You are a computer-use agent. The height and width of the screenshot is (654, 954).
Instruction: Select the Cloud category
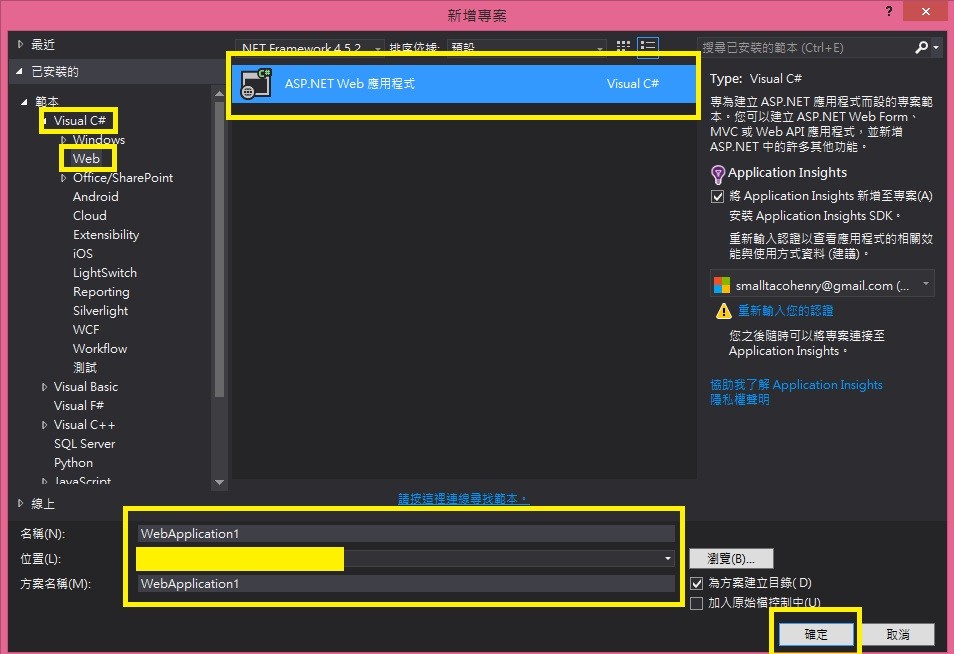[89, 215]
